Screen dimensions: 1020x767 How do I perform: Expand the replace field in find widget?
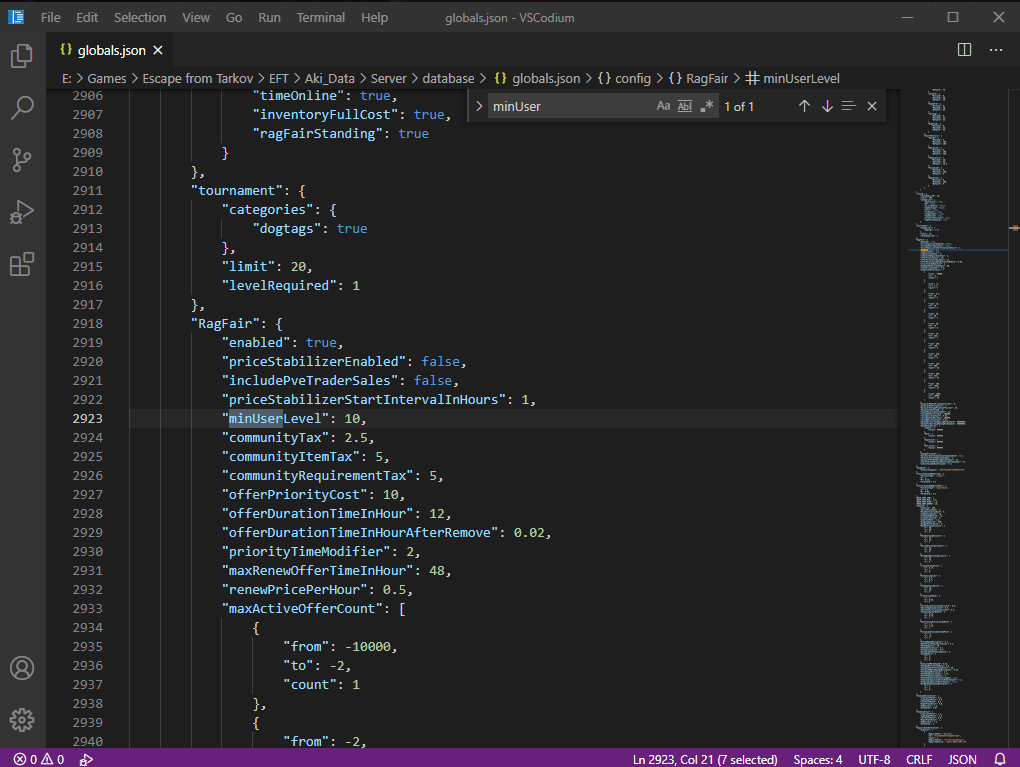click(479, 106)
